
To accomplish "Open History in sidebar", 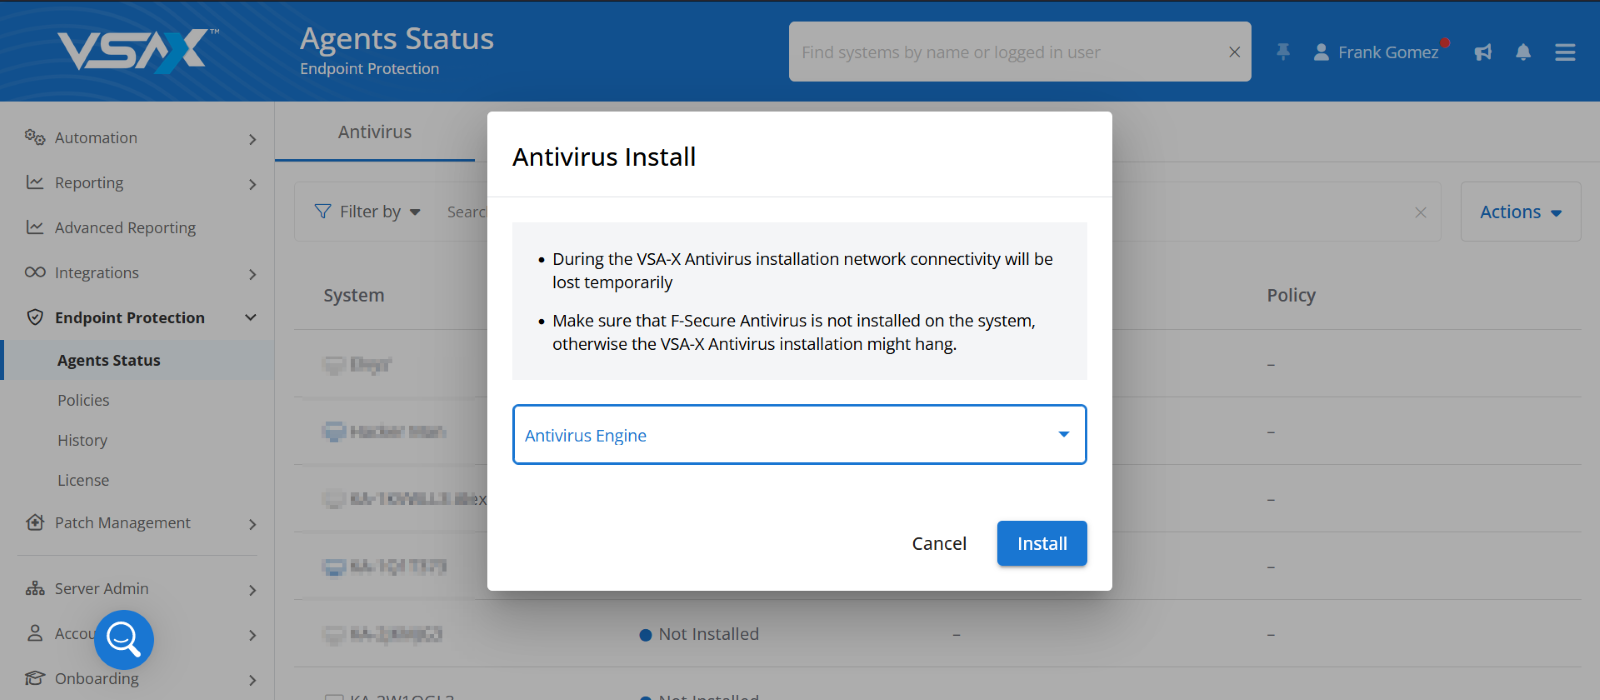I will coord(82,440).
